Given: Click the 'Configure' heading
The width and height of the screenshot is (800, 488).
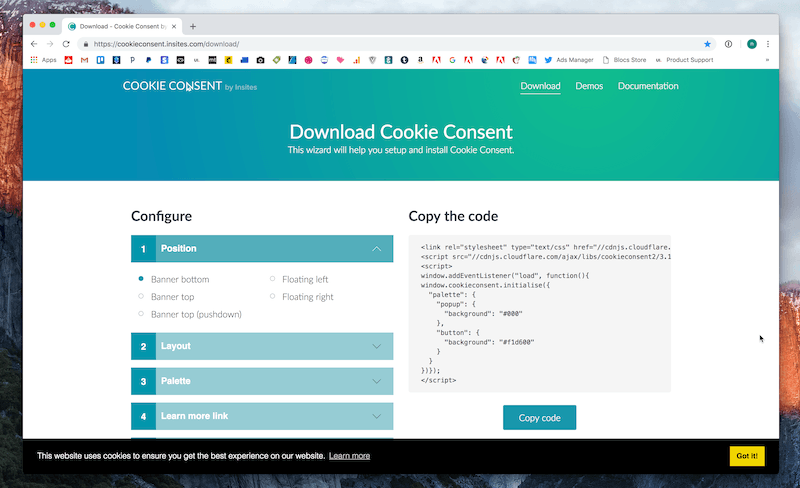Looking at the screenshot, I should pyautogui.click(x=161, y=216).
